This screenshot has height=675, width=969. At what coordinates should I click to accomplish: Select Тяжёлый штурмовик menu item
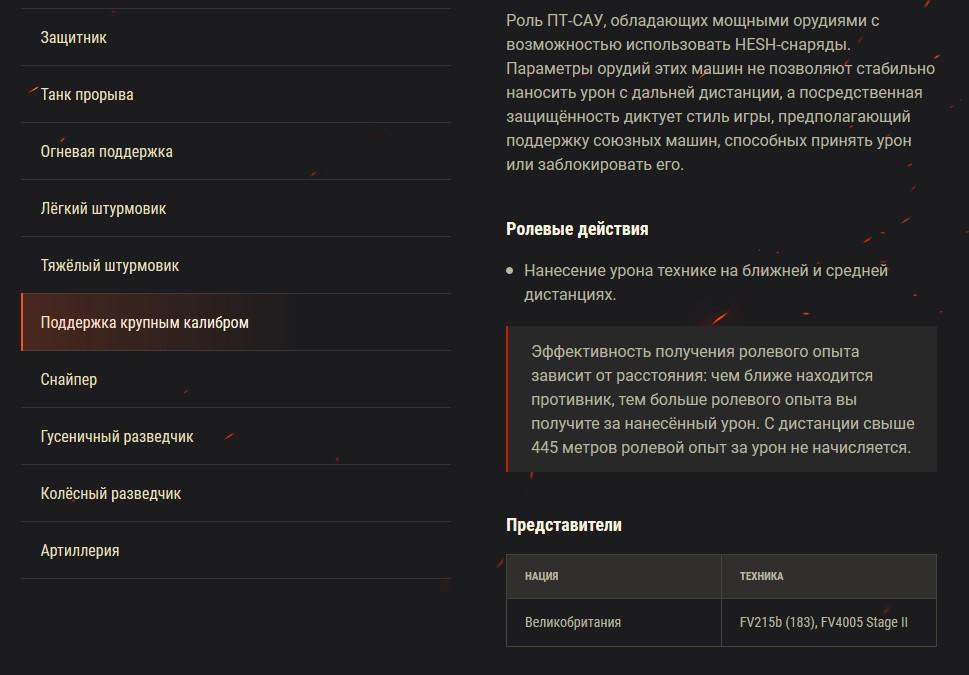(110, 266)
